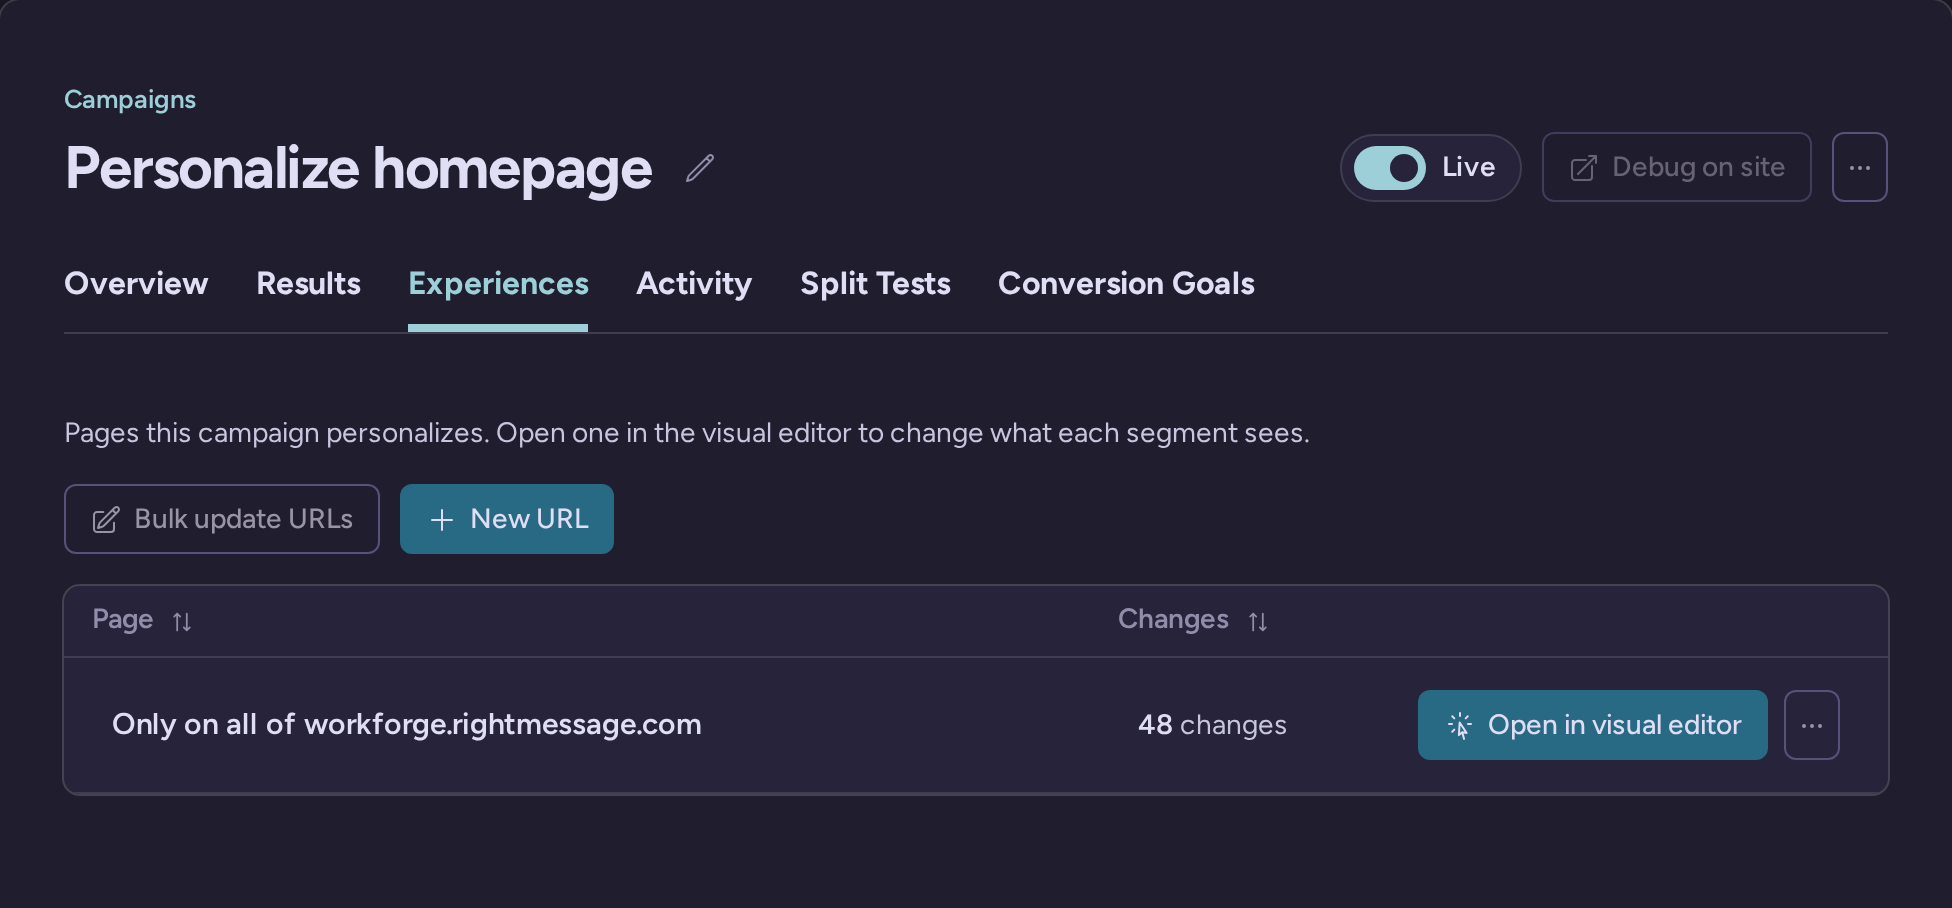Sort table by Page column arrows
This screenshot has width=1952, height=908.
pyautogui.click(x=182, y=622)
